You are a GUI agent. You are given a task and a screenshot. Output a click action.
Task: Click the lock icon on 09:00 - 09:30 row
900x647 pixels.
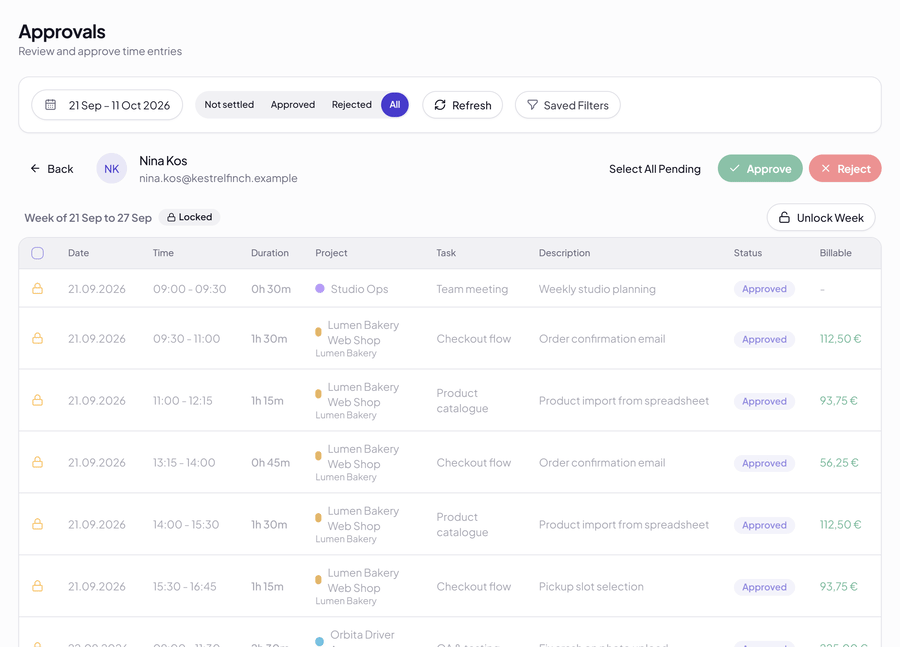click(37, 288)
